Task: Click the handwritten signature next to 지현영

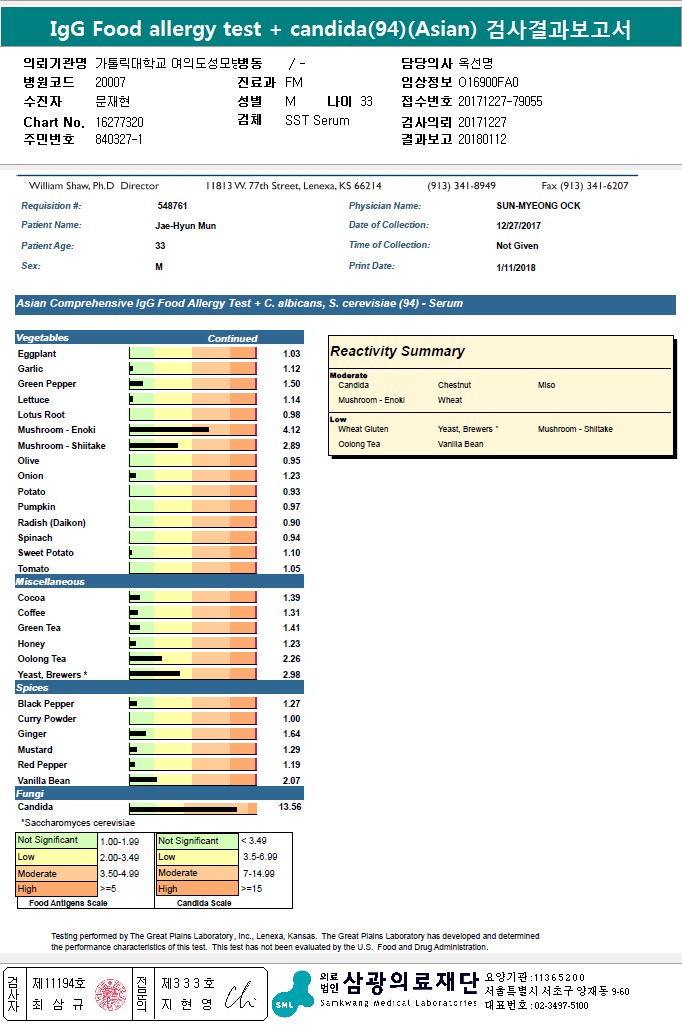Action: point(240,996)
